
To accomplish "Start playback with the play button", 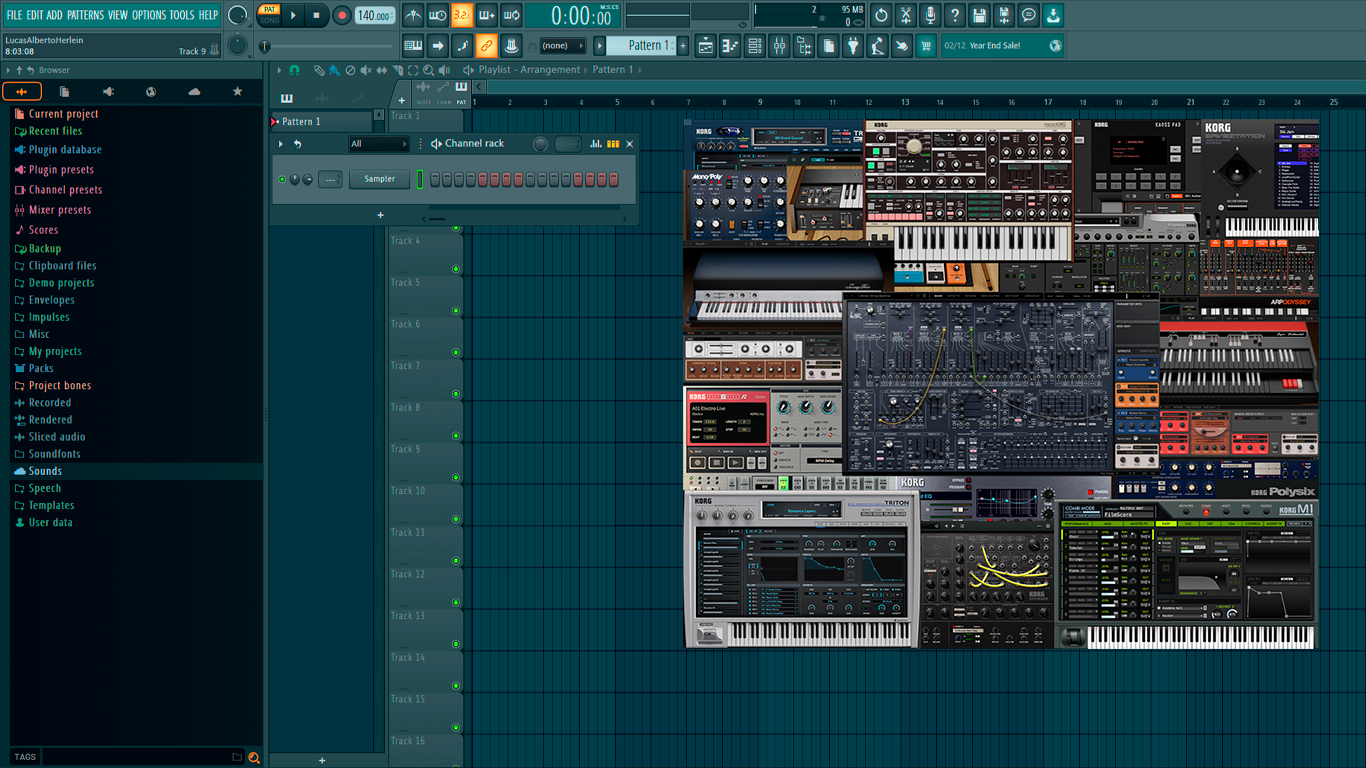I will click(x=293, y=15).
